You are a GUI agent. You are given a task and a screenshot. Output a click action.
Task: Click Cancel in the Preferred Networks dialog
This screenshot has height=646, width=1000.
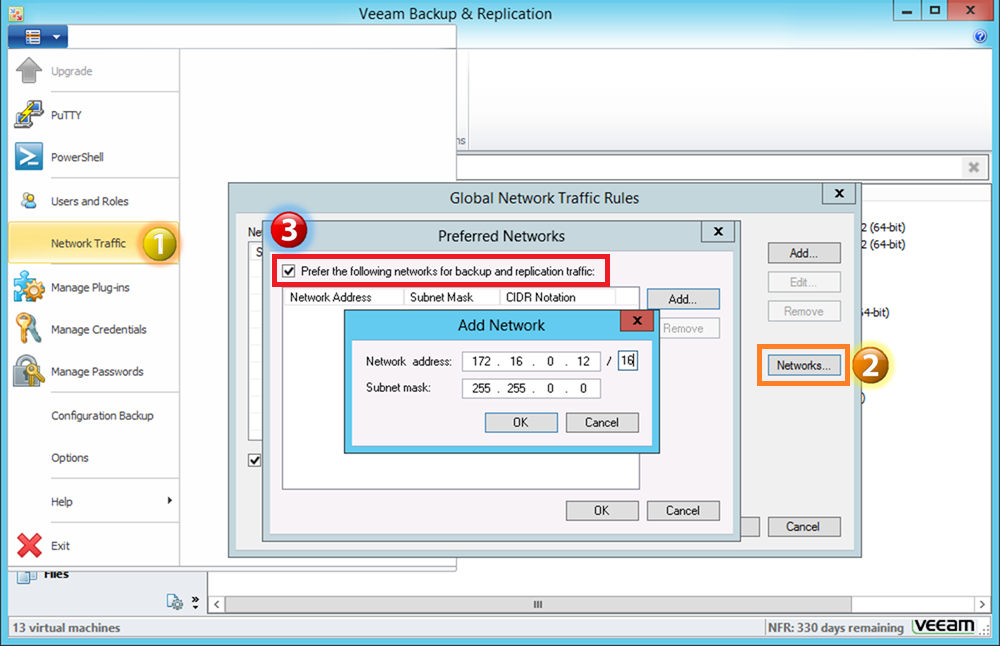click(683, 510)
